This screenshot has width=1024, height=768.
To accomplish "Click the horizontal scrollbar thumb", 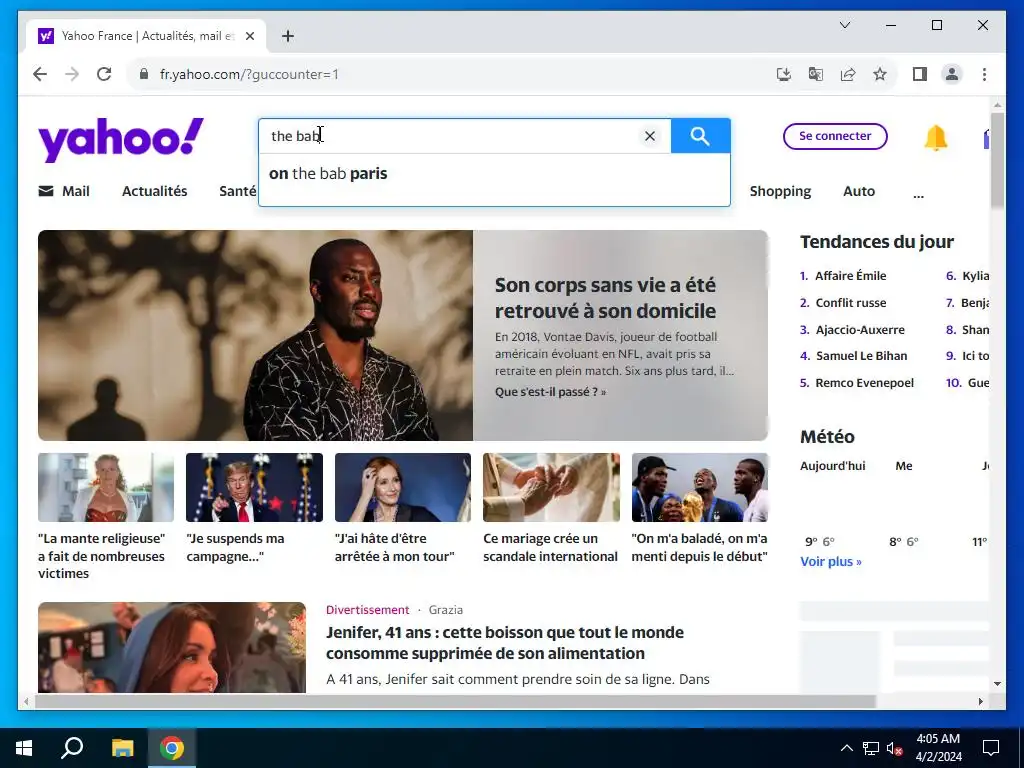I will pos(455,701).
